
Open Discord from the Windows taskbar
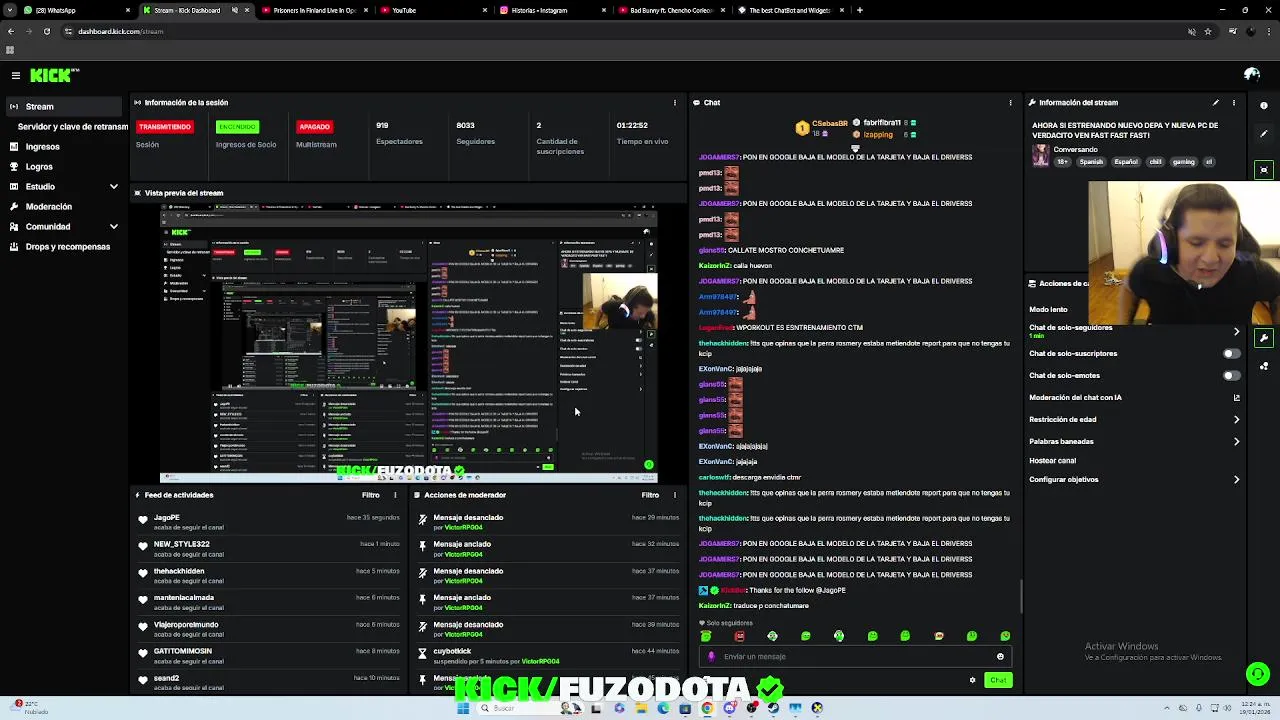click(x=729, y=708)
